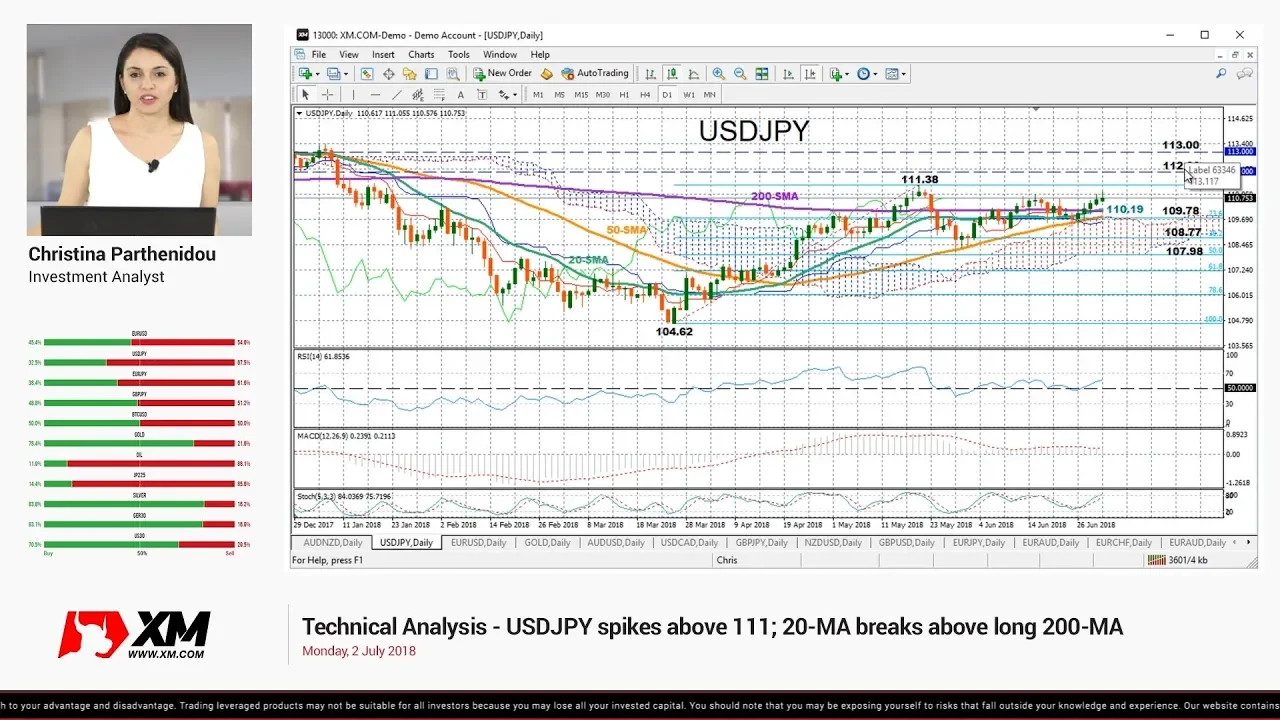Toggle chart auto scroll
The width and height of the screenshot is (1280, 720).
point(788,73)
